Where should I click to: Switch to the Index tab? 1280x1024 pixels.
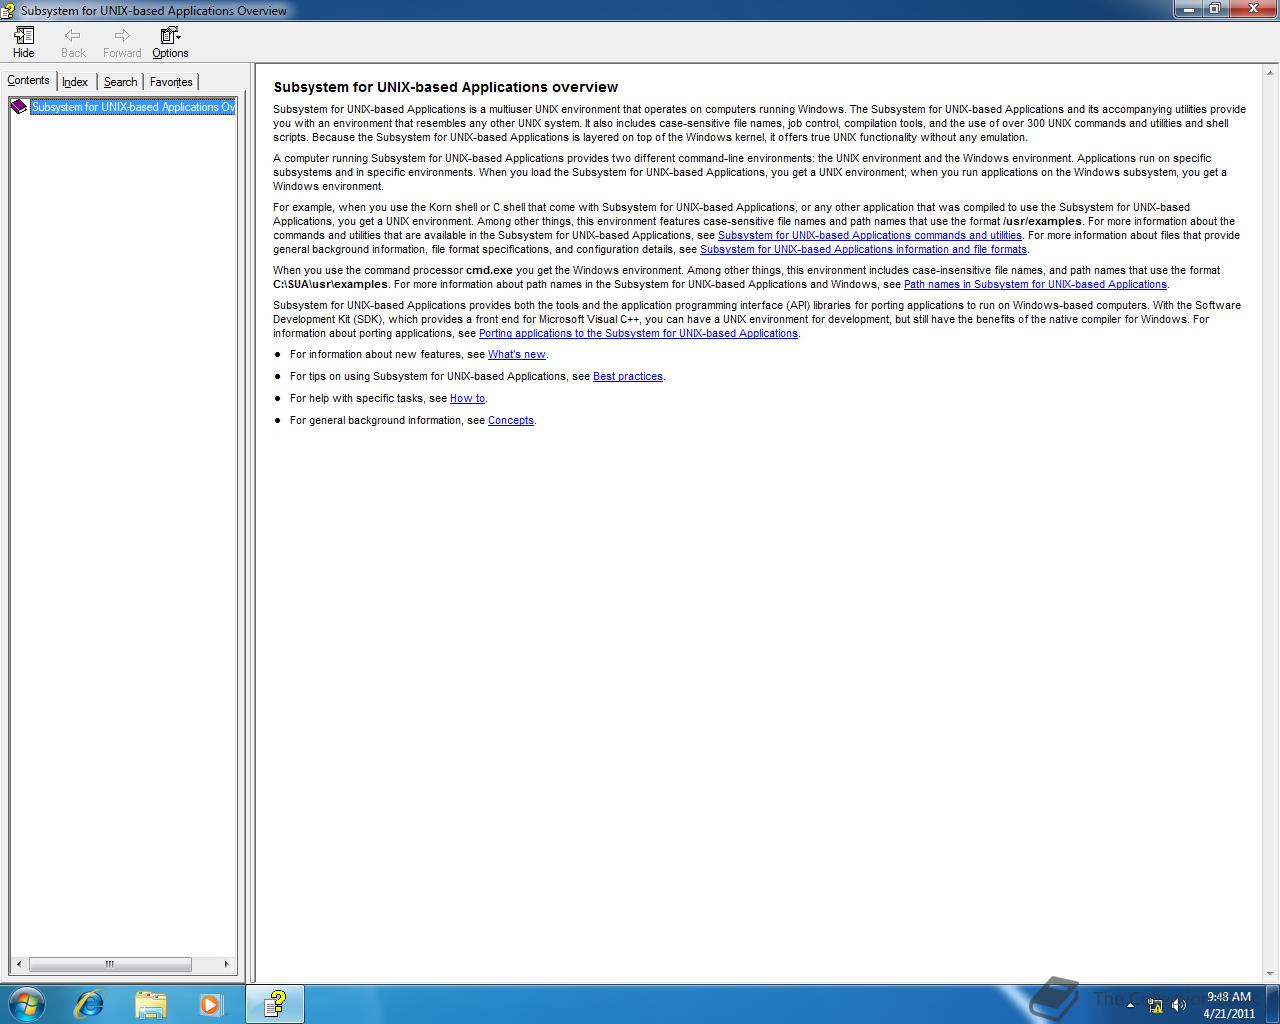tap(75, 82)
